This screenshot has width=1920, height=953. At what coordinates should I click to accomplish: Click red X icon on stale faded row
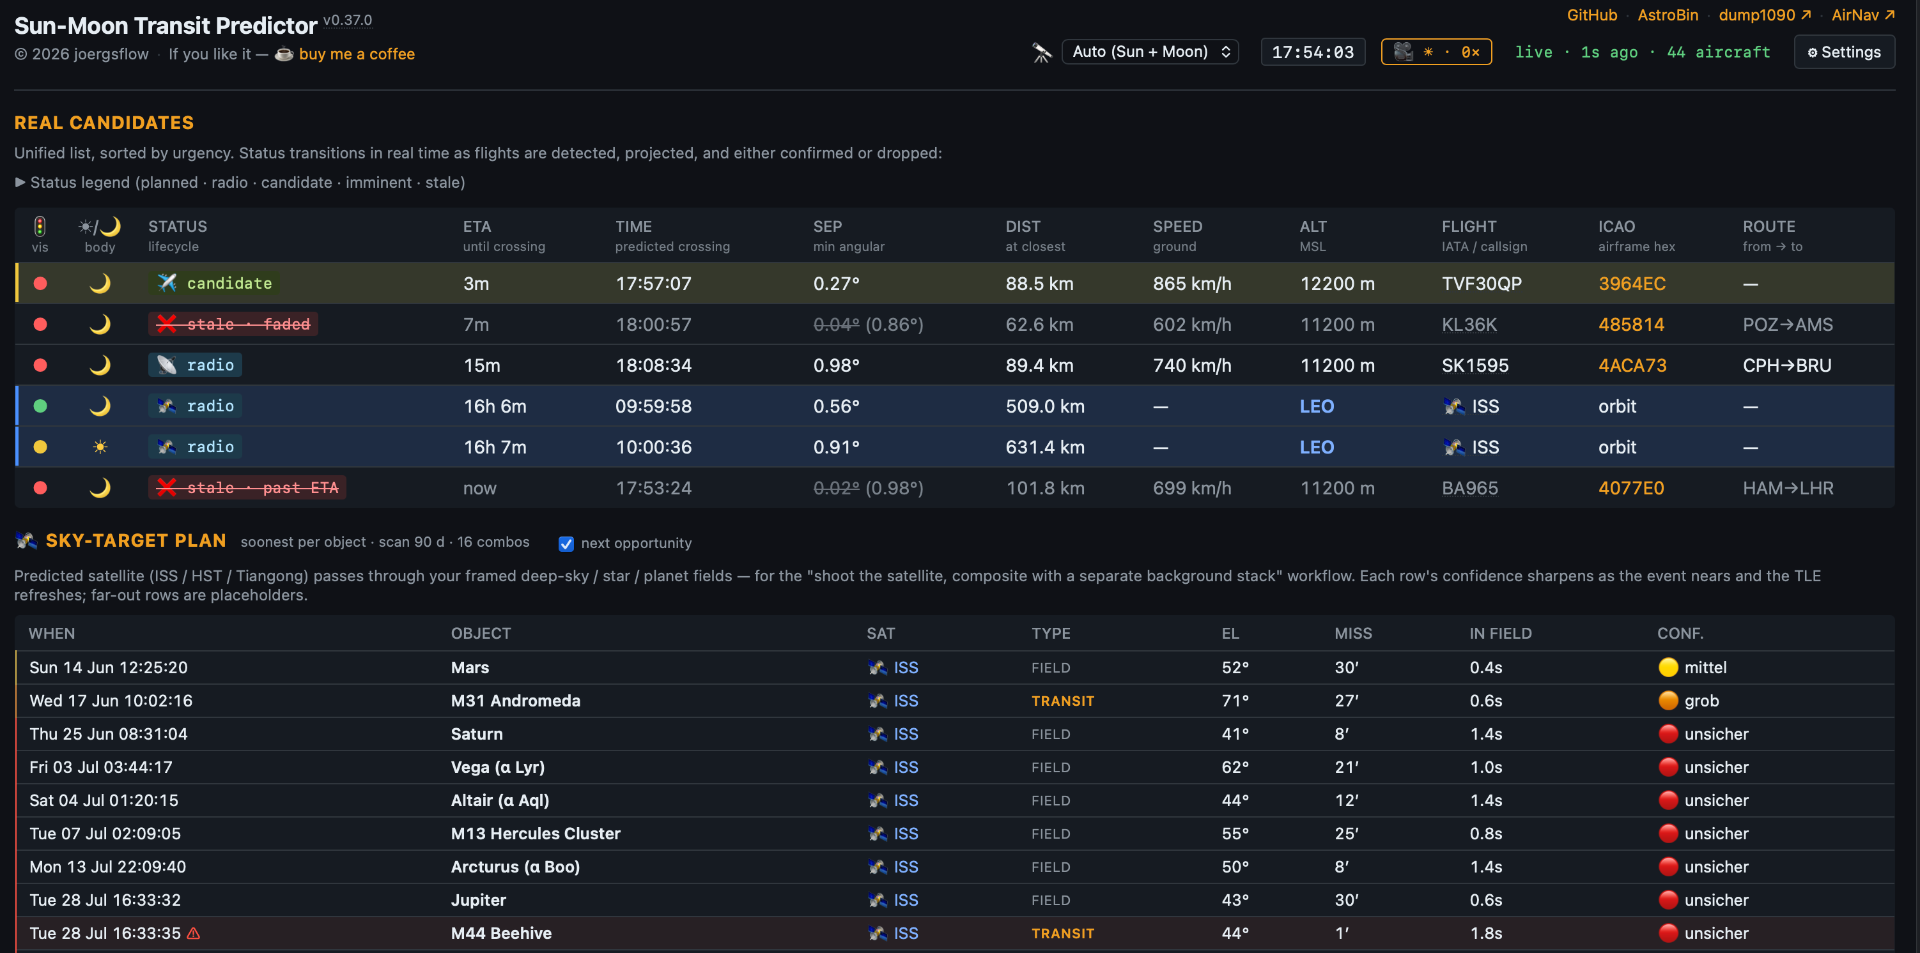tap(166, 324)
